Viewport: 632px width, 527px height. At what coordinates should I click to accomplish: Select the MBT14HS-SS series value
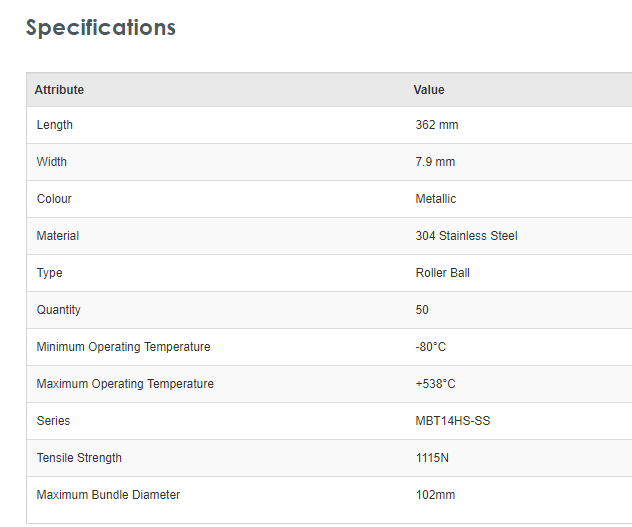point(453,421)
